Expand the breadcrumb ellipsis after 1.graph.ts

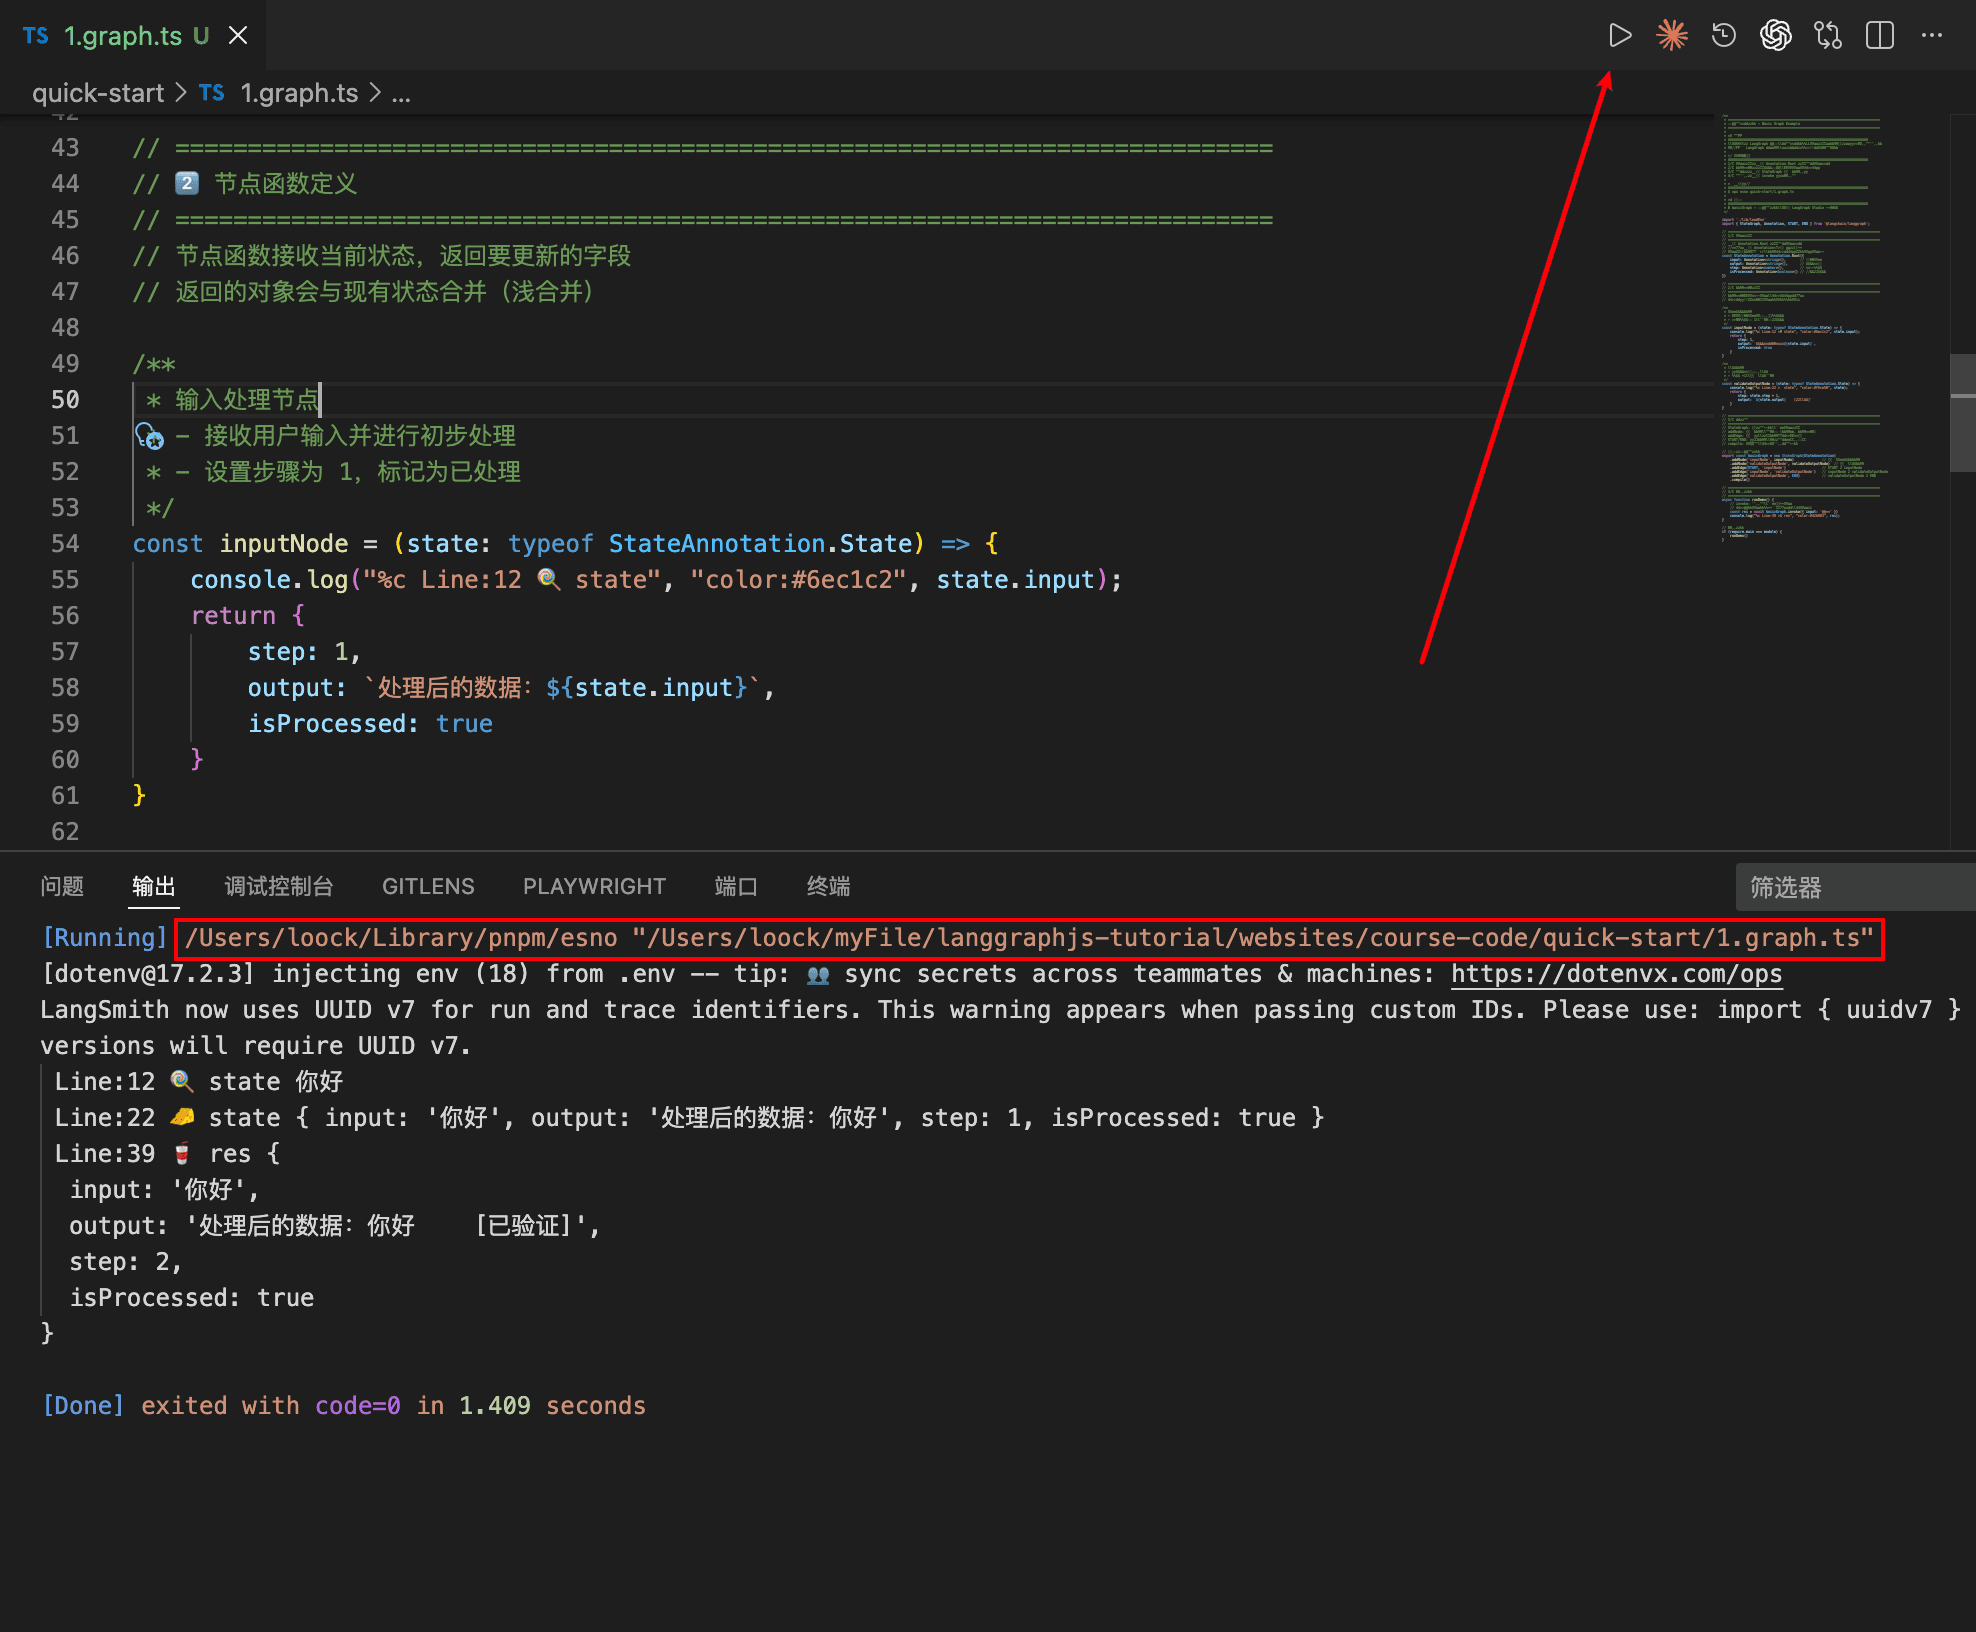coord(402,93)
